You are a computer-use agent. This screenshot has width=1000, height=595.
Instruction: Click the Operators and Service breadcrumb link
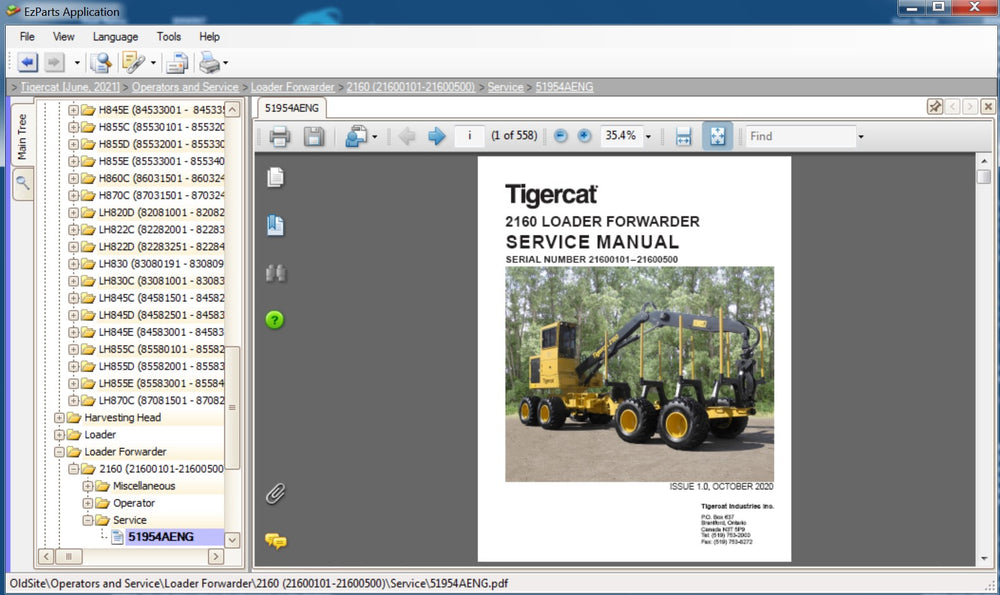pos(185,88)
